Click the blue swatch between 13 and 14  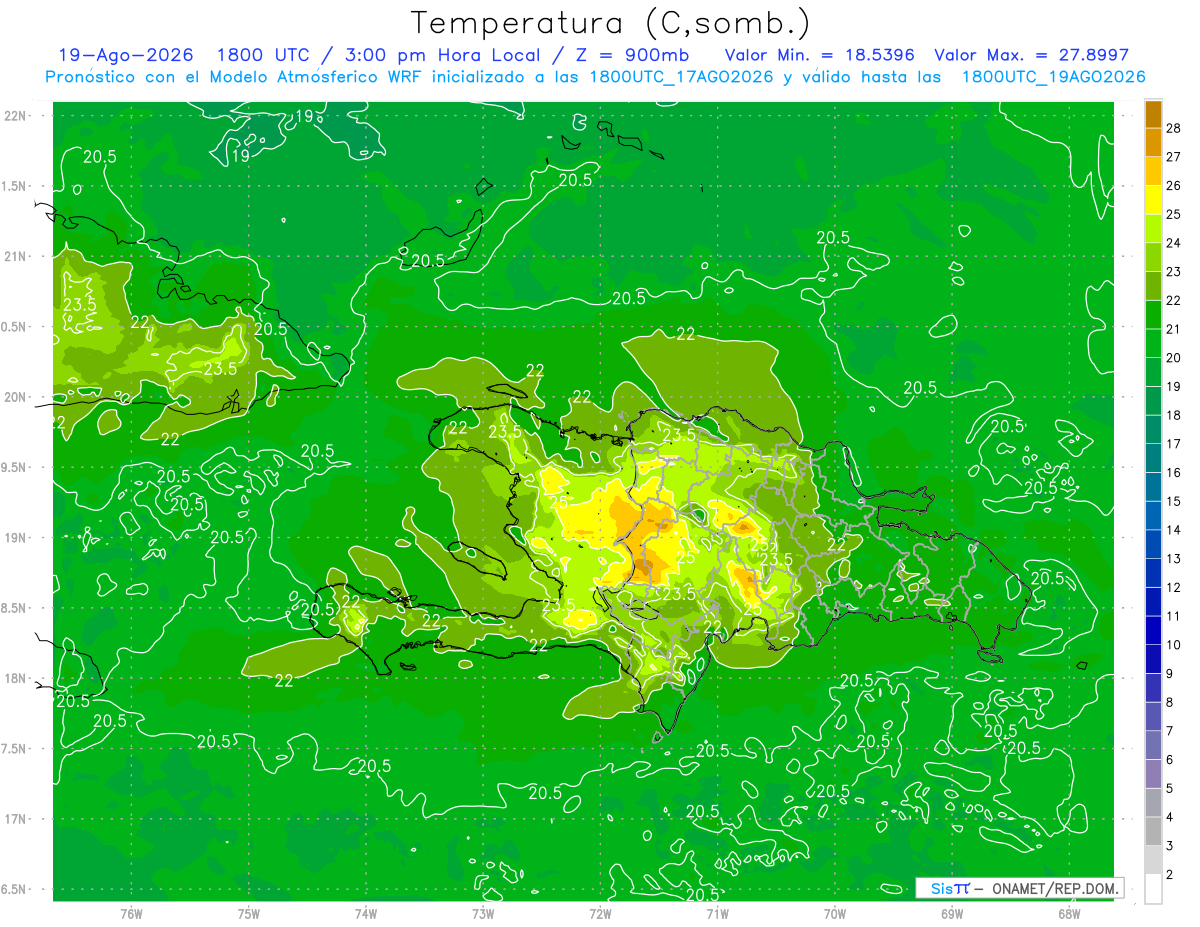click(x=1153, y=544)
